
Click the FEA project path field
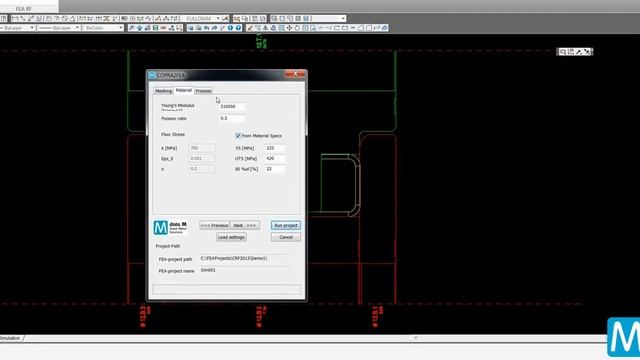coord(245,259)
